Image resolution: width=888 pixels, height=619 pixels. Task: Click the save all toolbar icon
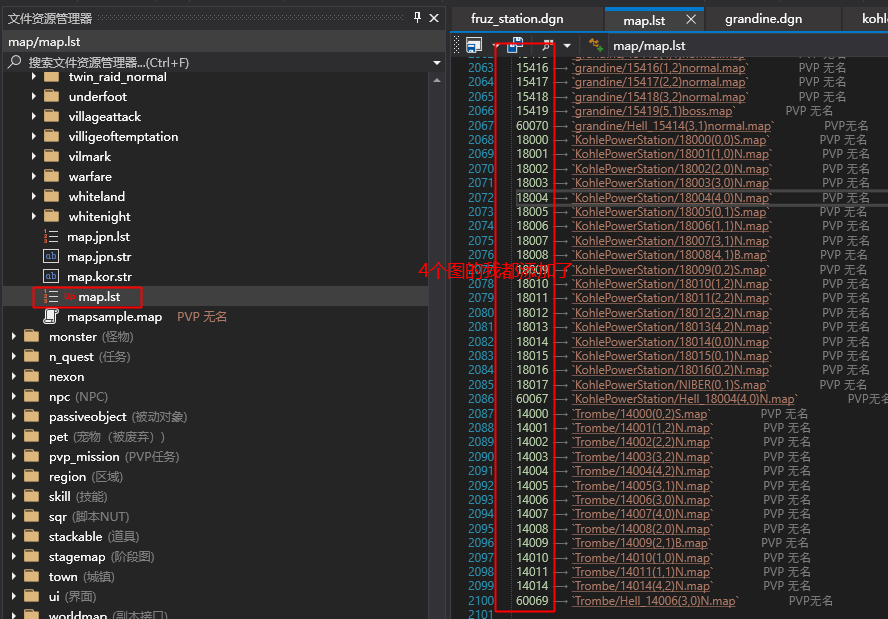tap(515, 45)
